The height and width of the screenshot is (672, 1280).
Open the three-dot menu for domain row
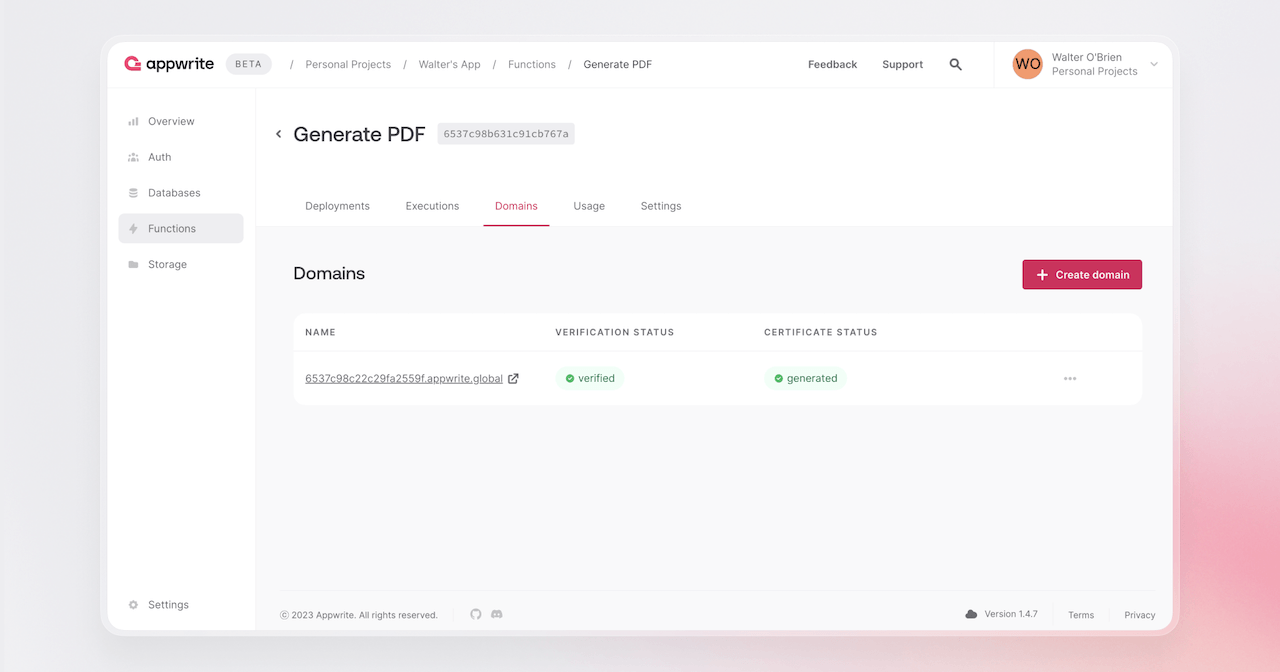coord(1070,379)
